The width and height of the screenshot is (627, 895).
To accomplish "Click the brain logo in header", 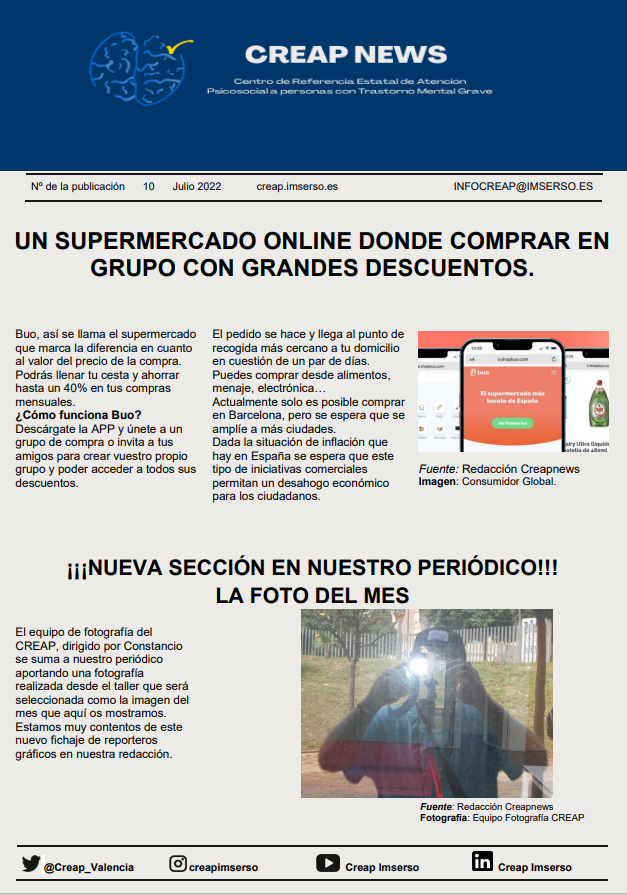I will tap(136, 69).
